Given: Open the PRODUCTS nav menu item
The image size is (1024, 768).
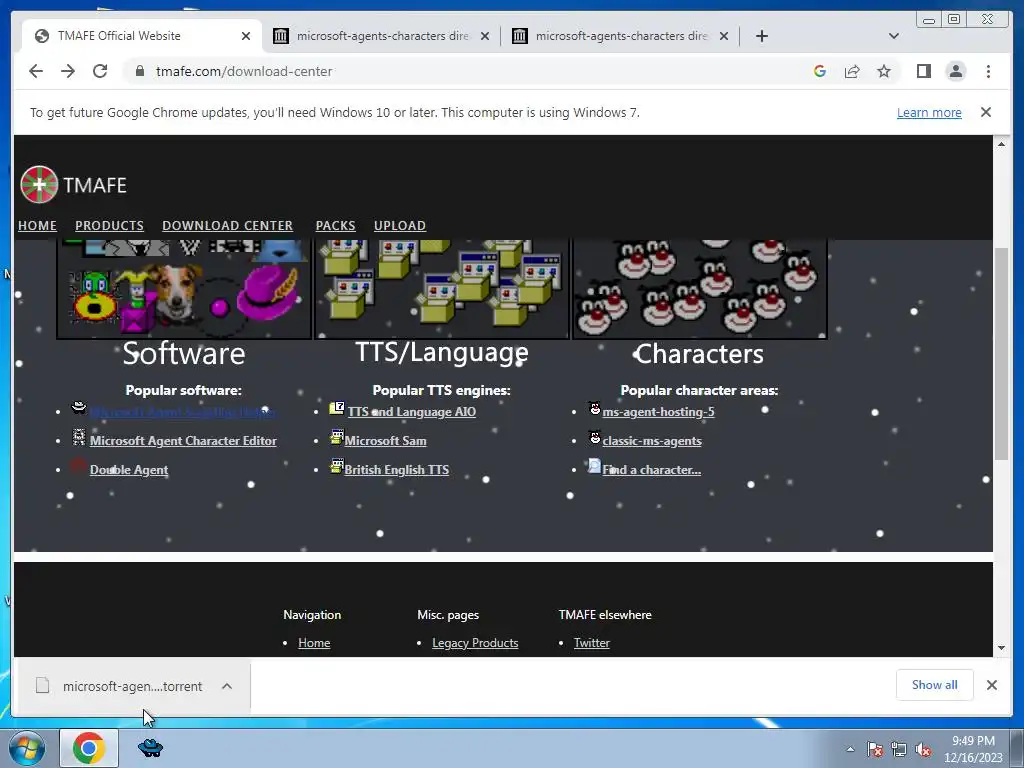Looking at the screenshot, I should click(109, 225).
